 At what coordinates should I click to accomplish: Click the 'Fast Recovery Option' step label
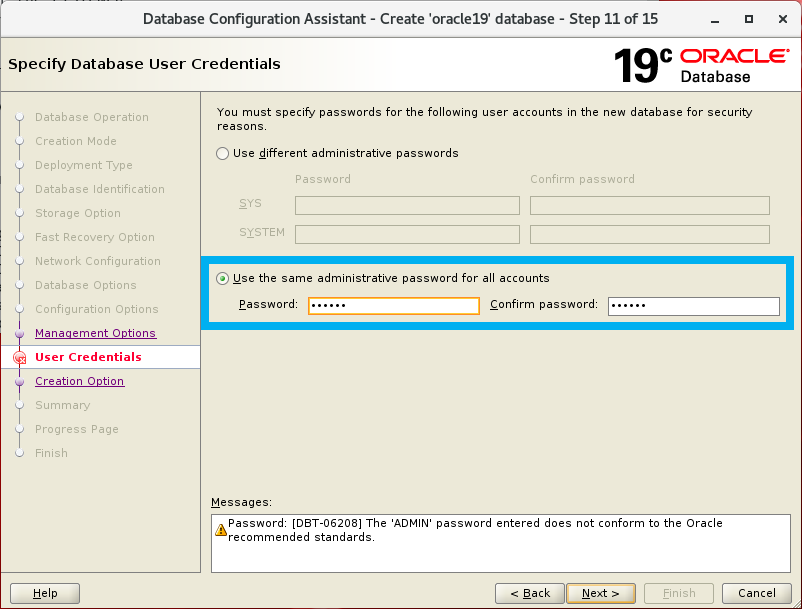pos(95,237)
